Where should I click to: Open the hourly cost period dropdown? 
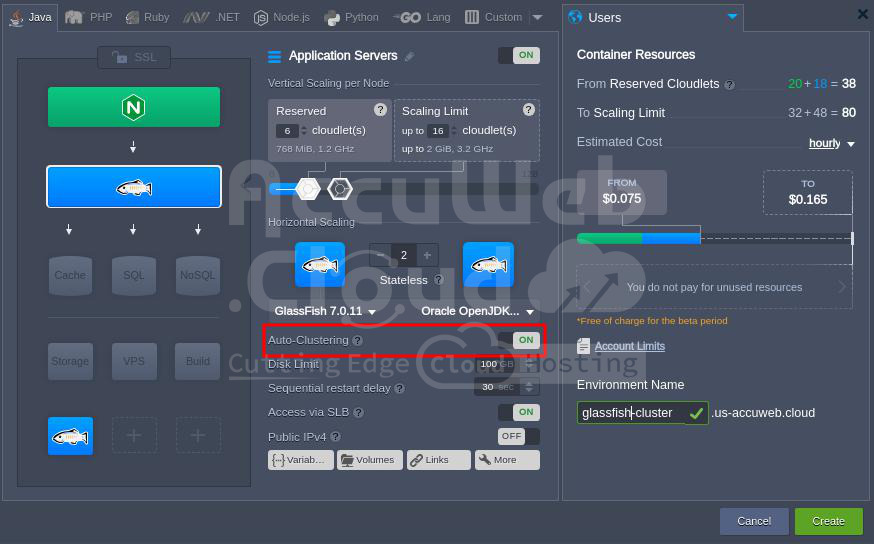point(832,143)
